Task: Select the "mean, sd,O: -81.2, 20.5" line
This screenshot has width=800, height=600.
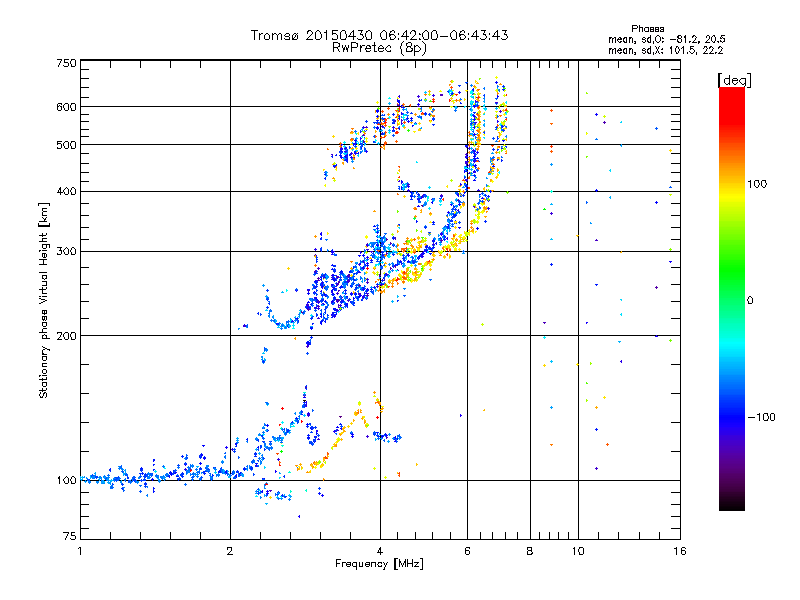Action: [667, 40]
